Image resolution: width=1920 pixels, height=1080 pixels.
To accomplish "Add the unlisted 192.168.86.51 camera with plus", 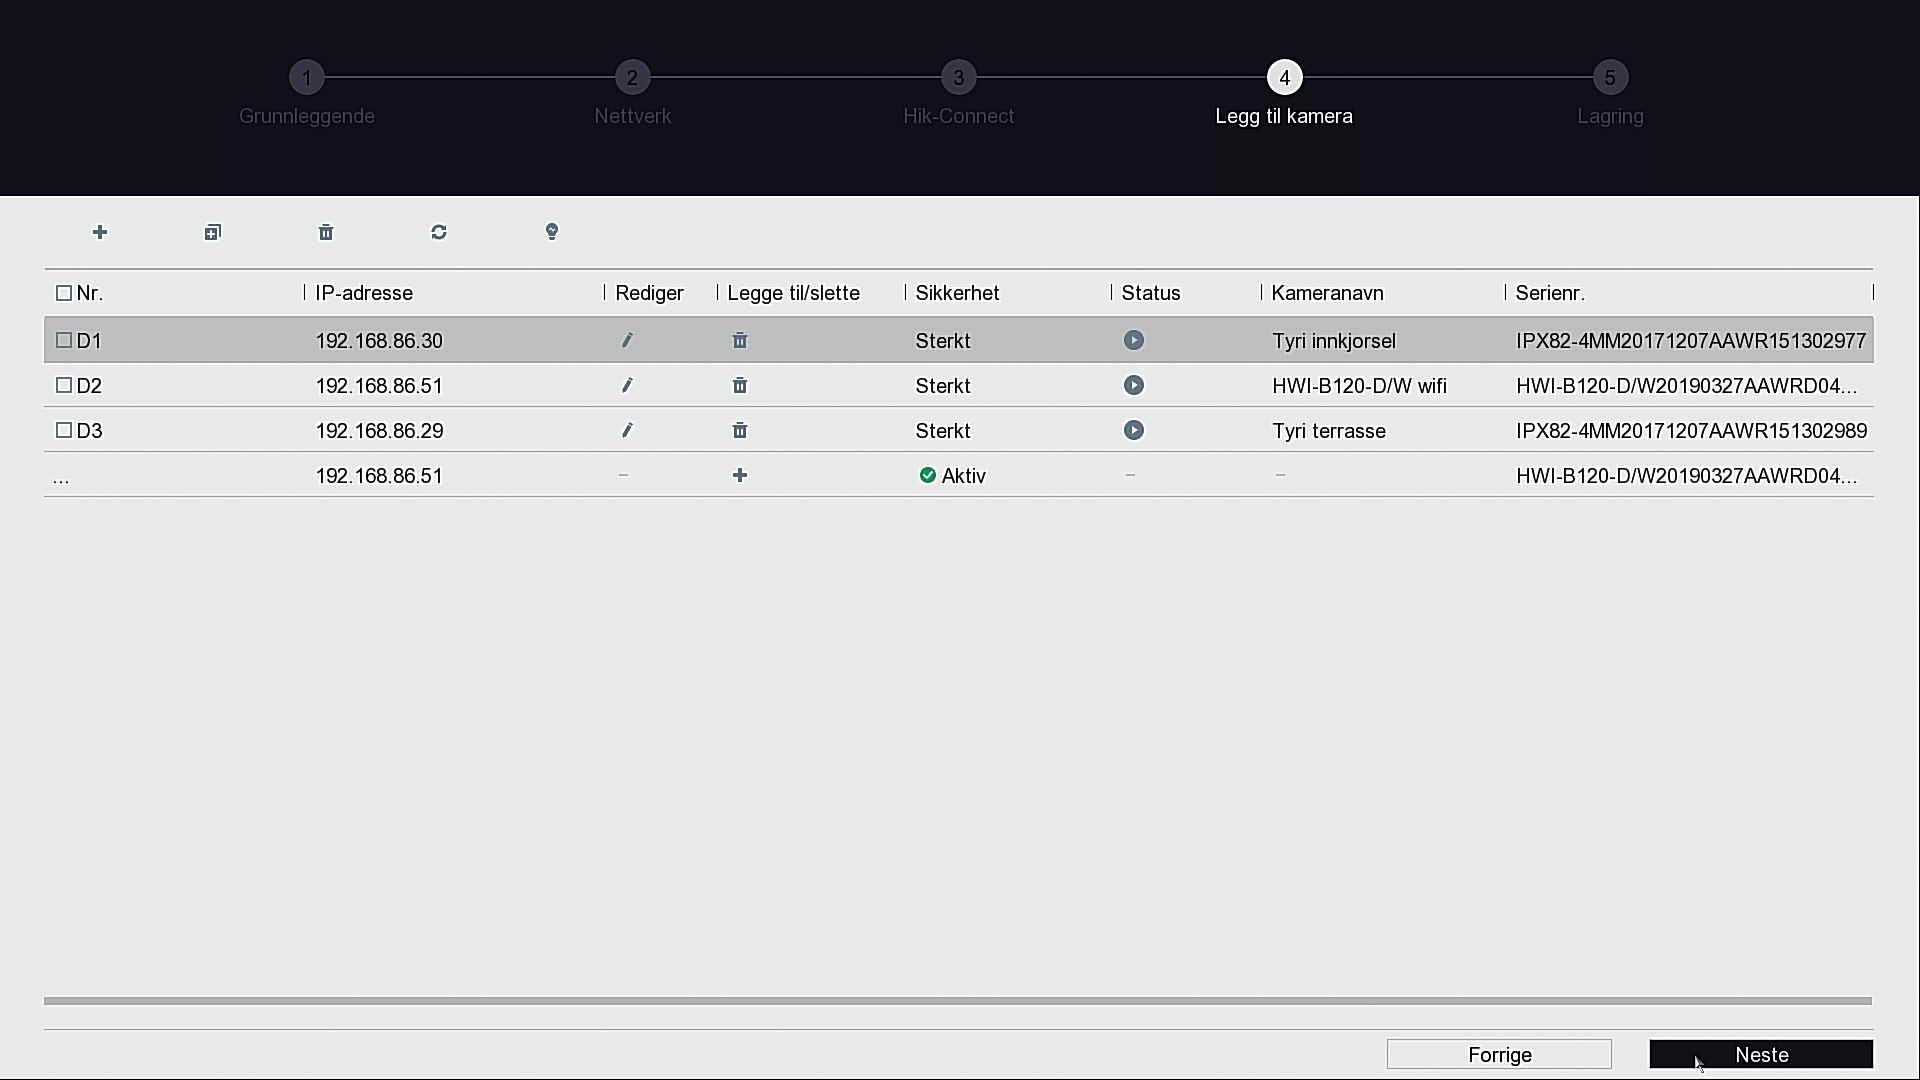I will tap(740, 476).
